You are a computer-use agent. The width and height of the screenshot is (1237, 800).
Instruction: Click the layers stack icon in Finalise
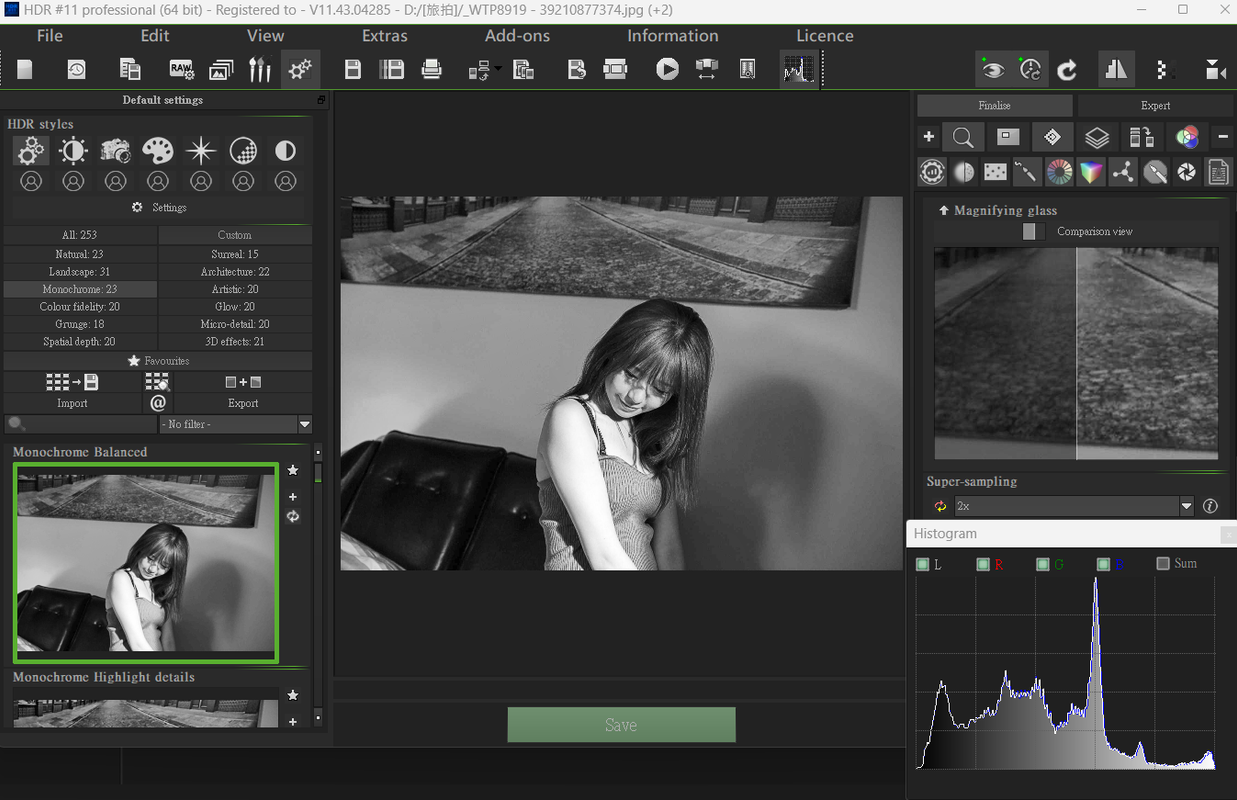(1097, 137)
